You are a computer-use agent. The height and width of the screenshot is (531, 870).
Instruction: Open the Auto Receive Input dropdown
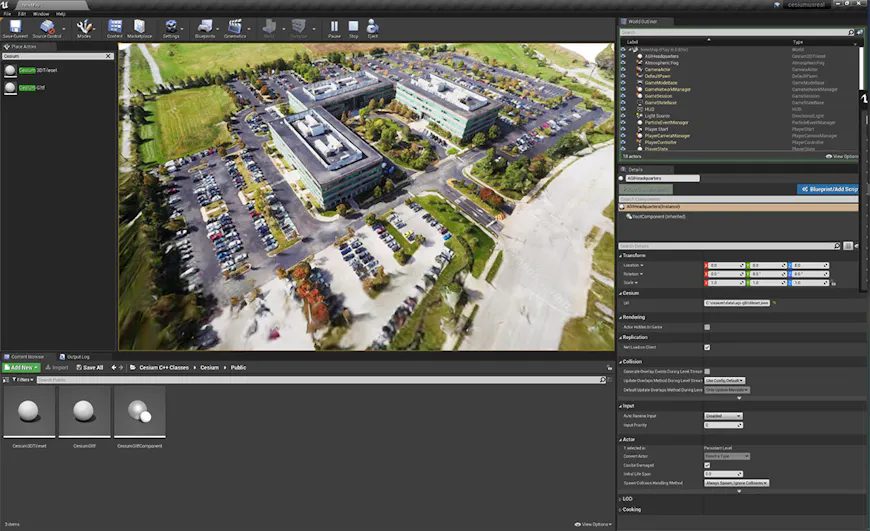[721, 415]
